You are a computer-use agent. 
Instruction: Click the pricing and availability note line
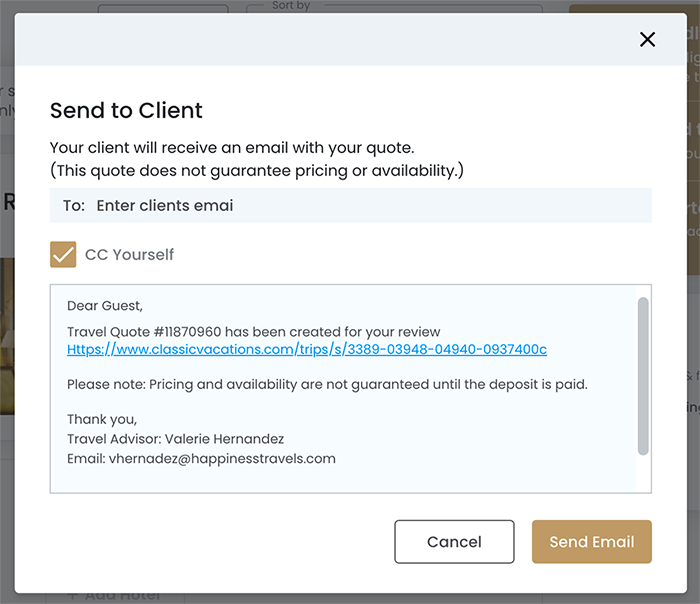click(x=326, y=384)
